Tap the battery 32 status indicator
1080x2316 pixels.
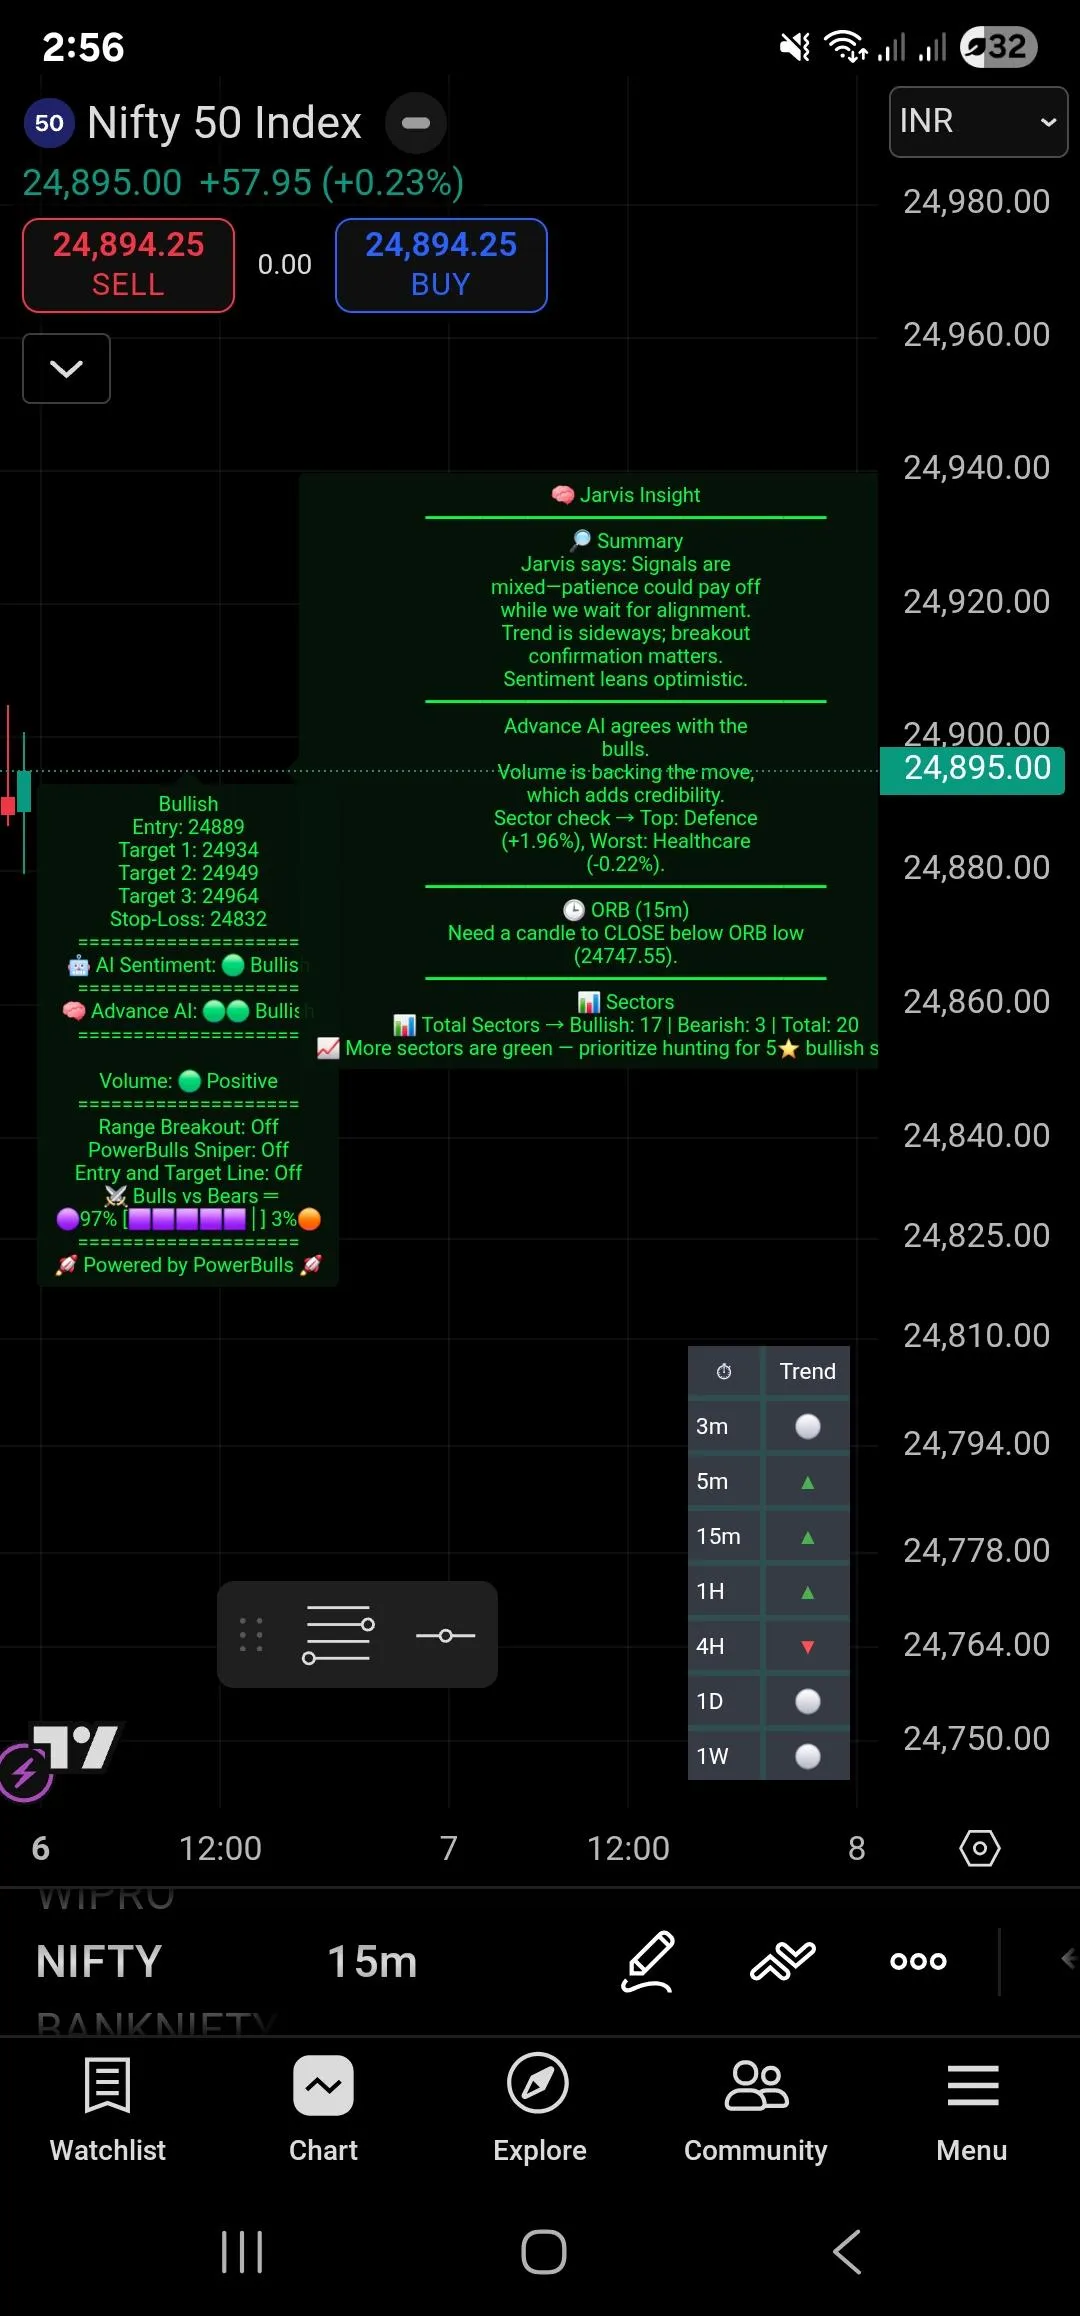pyautogui.click(x=998, y=46)
